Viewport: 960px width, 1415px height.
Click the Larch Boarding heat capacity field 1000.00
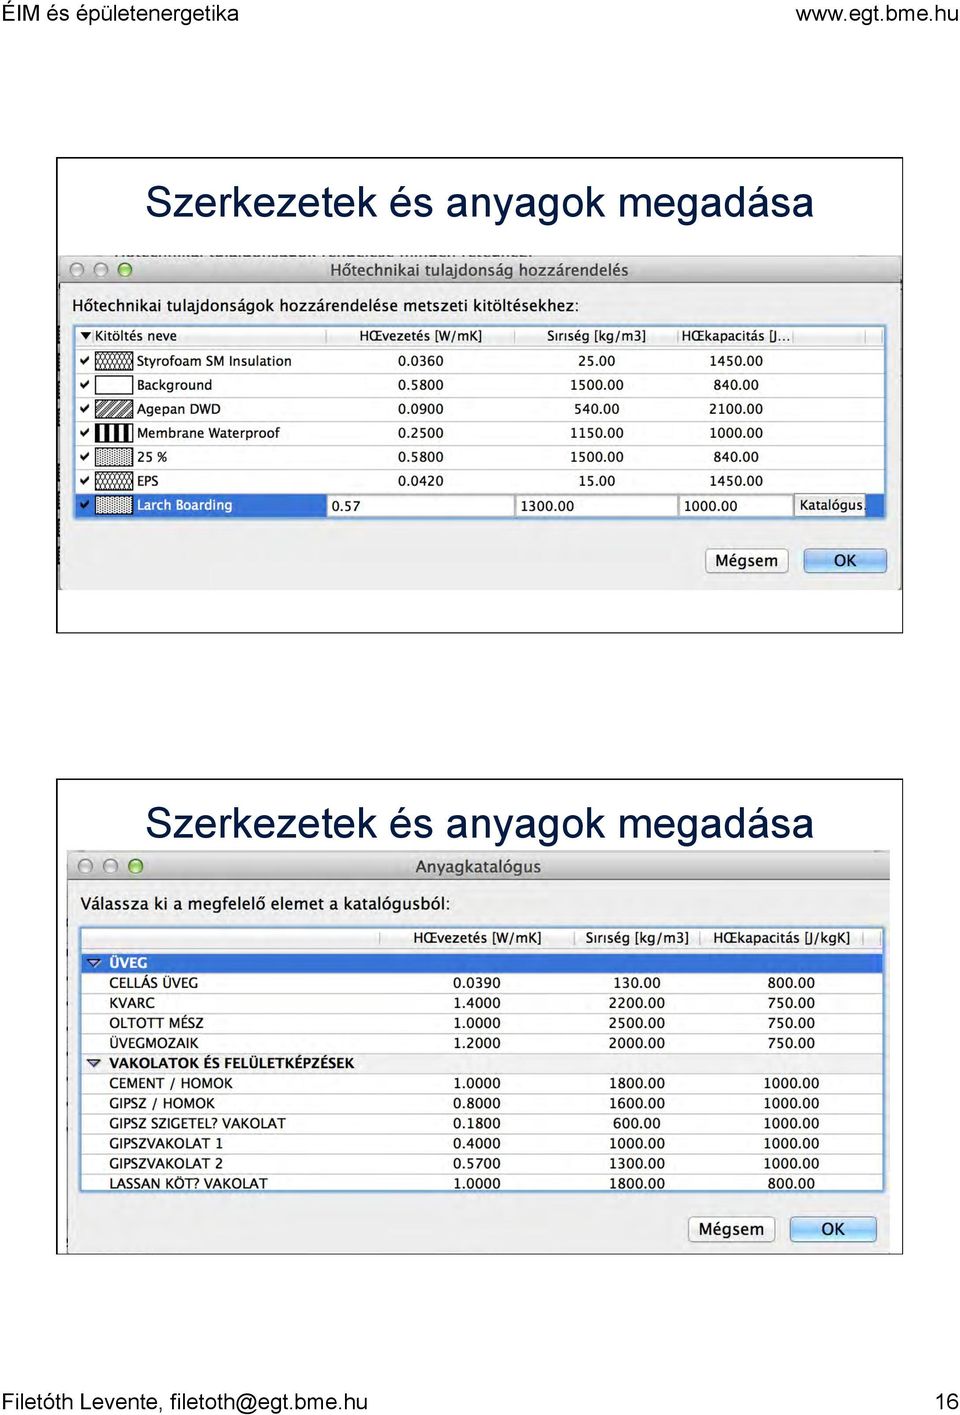[x=736, y=506]
